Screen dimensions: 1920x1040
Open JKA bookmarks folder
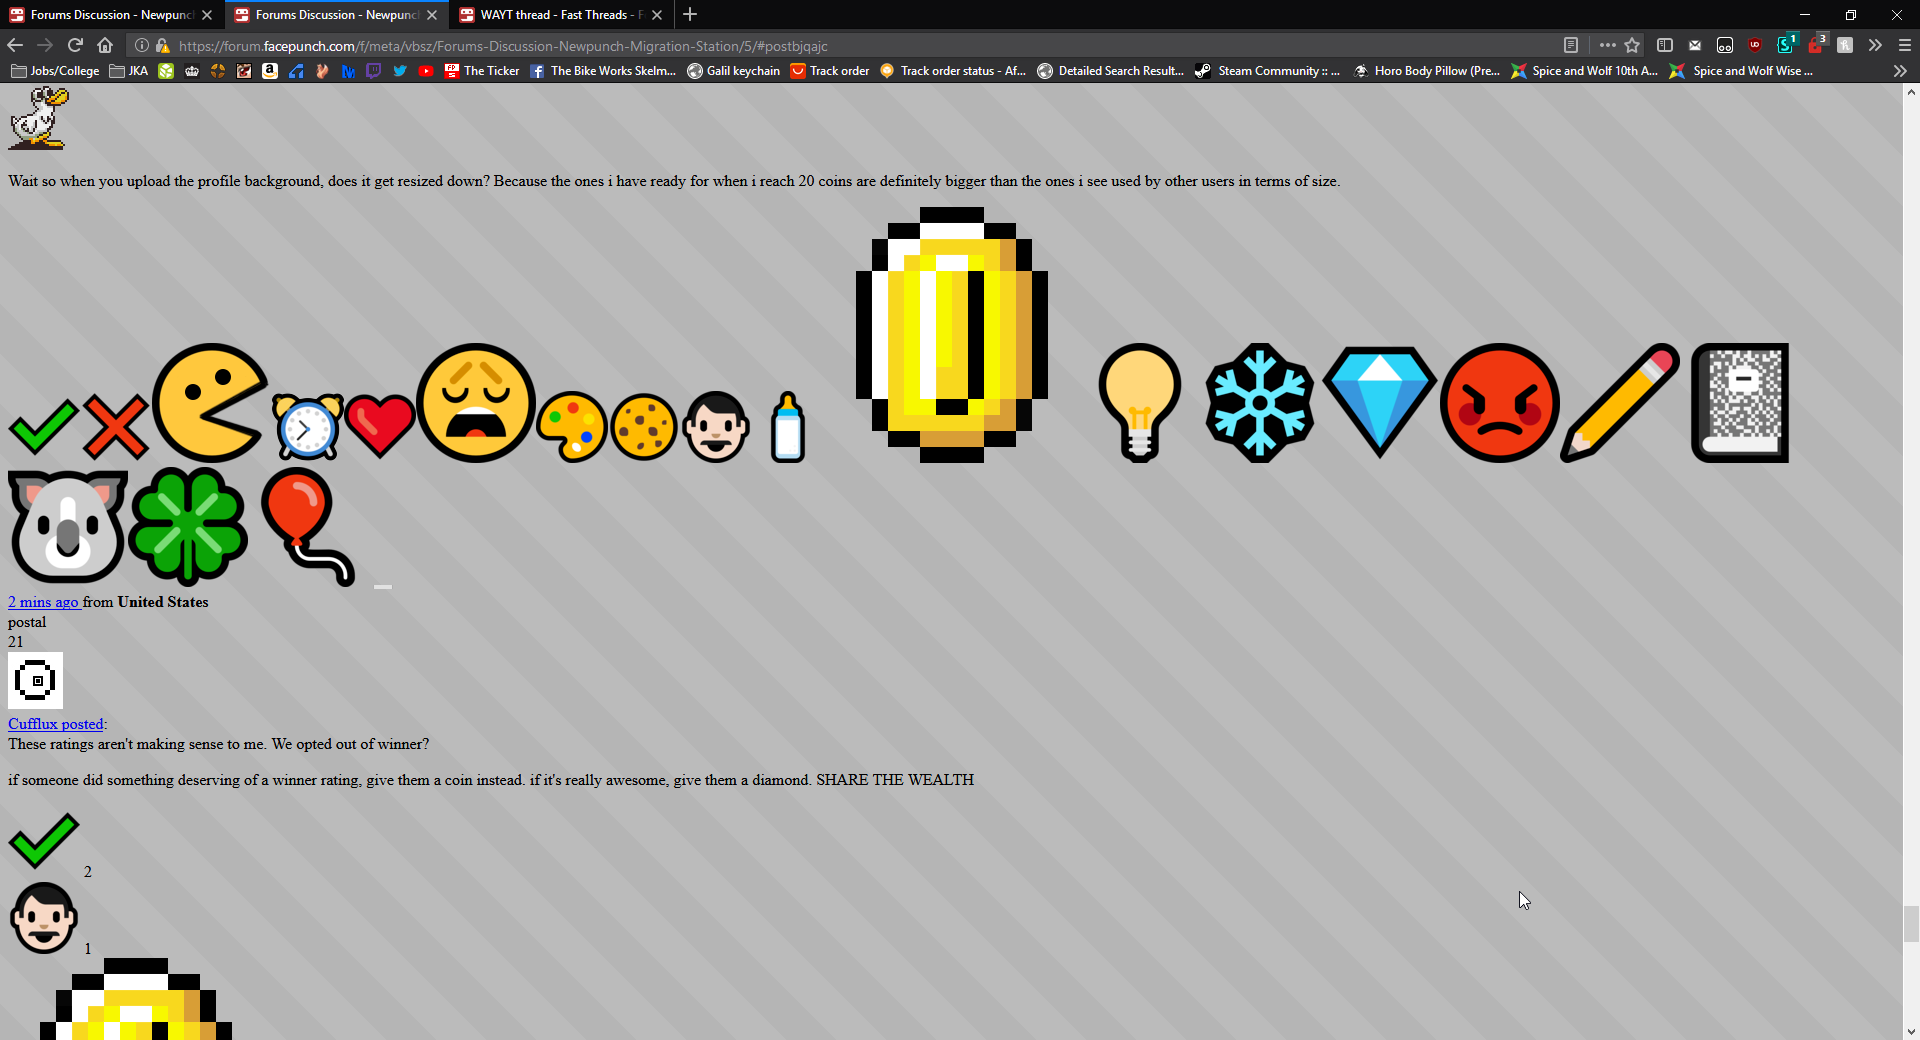pyautogui.click(x=129, y=71)
